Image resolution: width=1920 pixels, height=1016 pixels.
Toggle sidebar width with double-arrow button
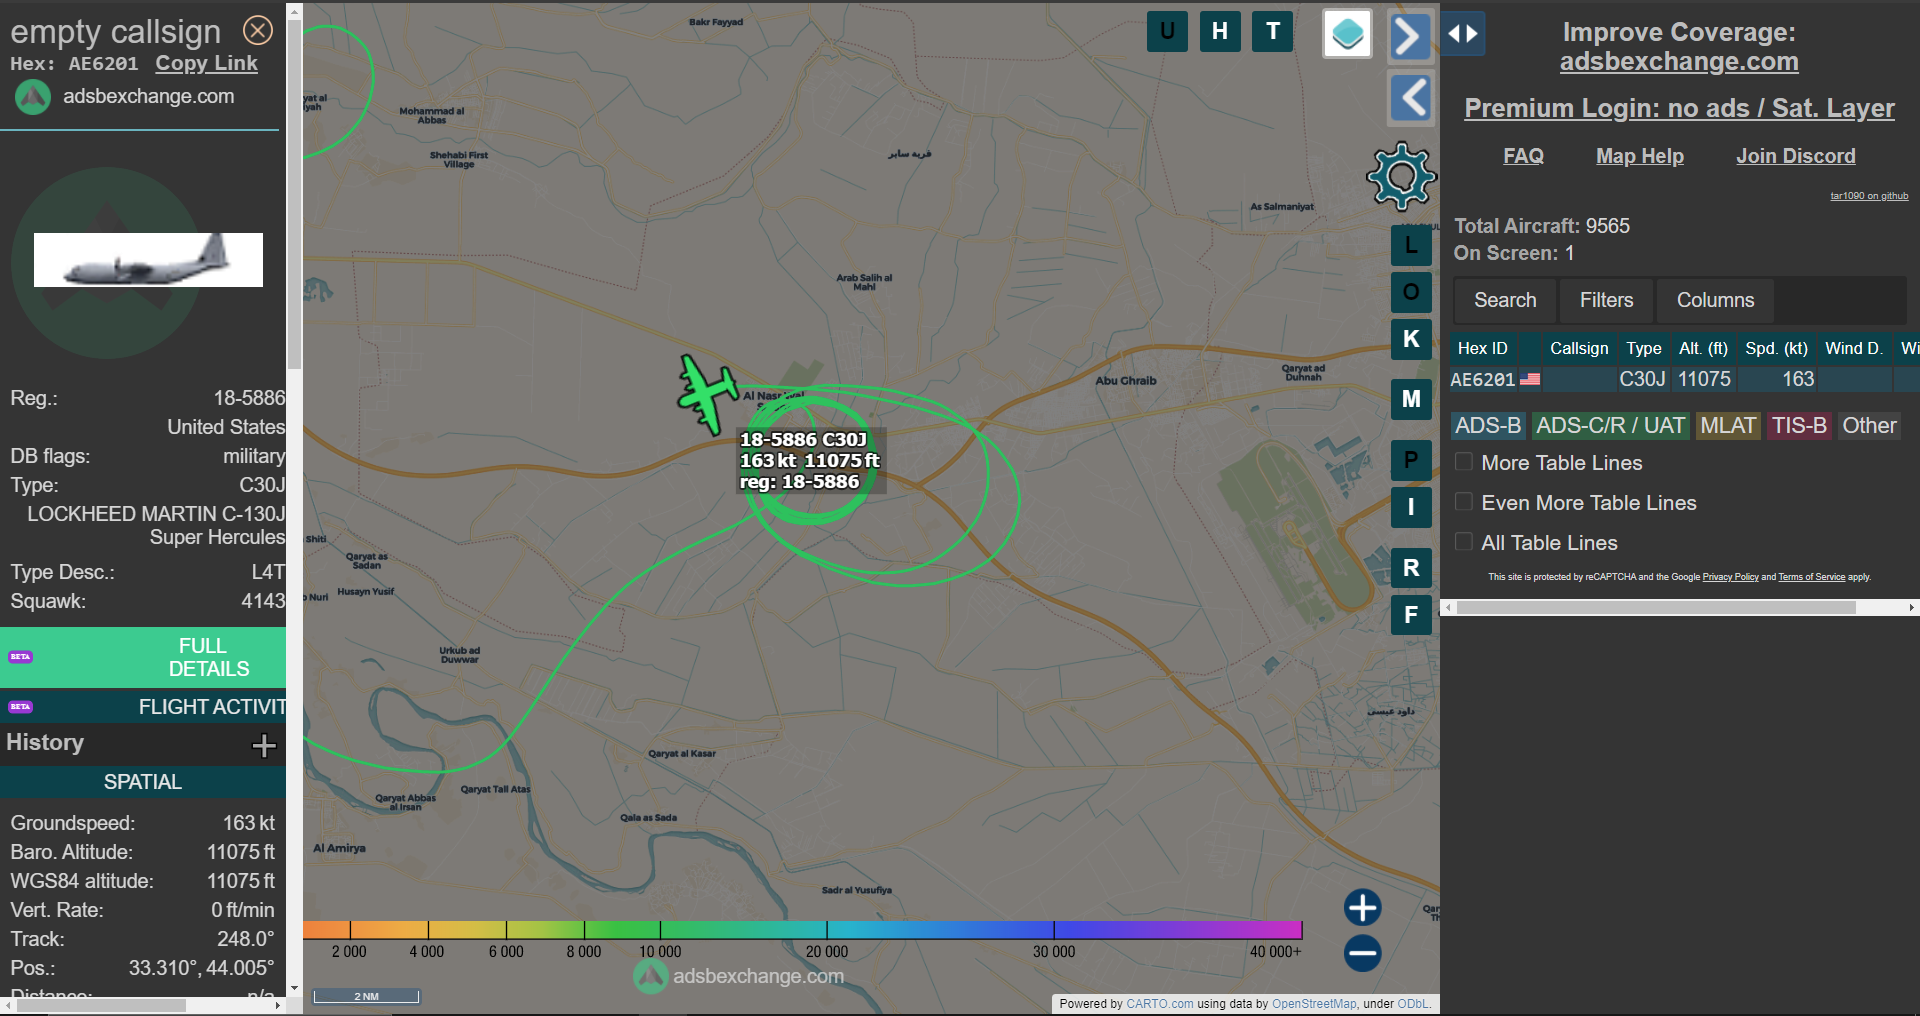1463,34
